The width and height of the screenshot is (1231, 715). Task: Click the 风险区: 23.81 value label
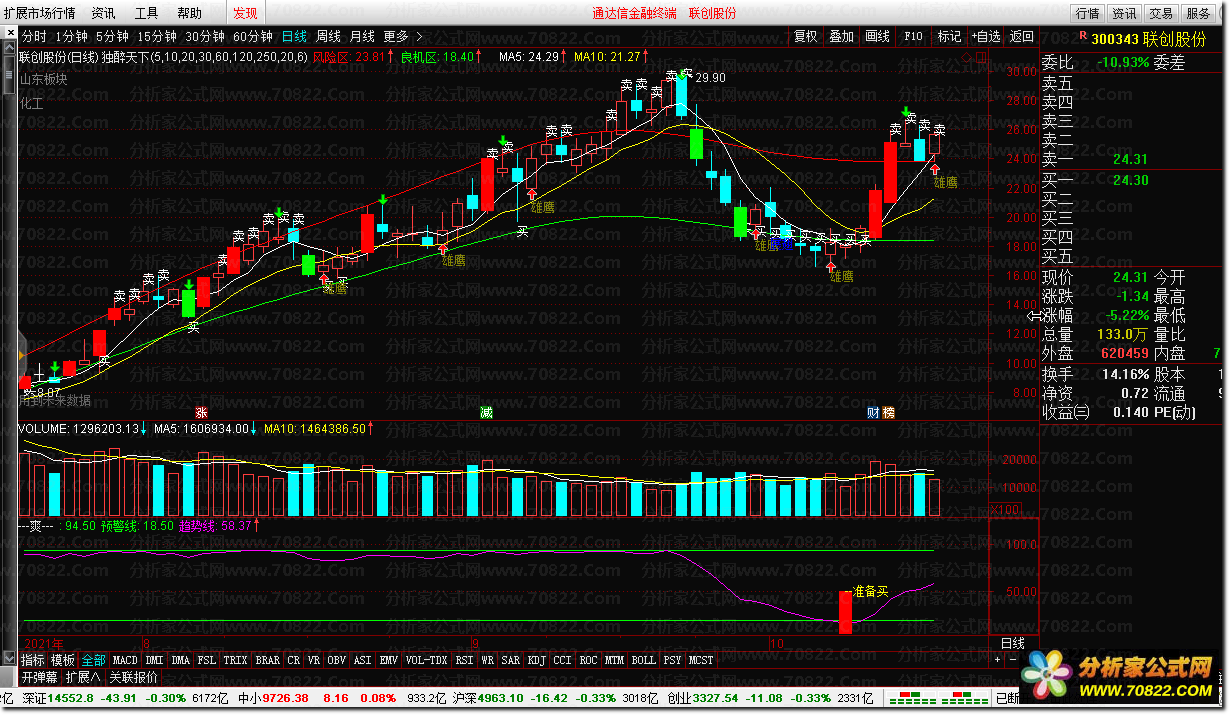point(349,57)
